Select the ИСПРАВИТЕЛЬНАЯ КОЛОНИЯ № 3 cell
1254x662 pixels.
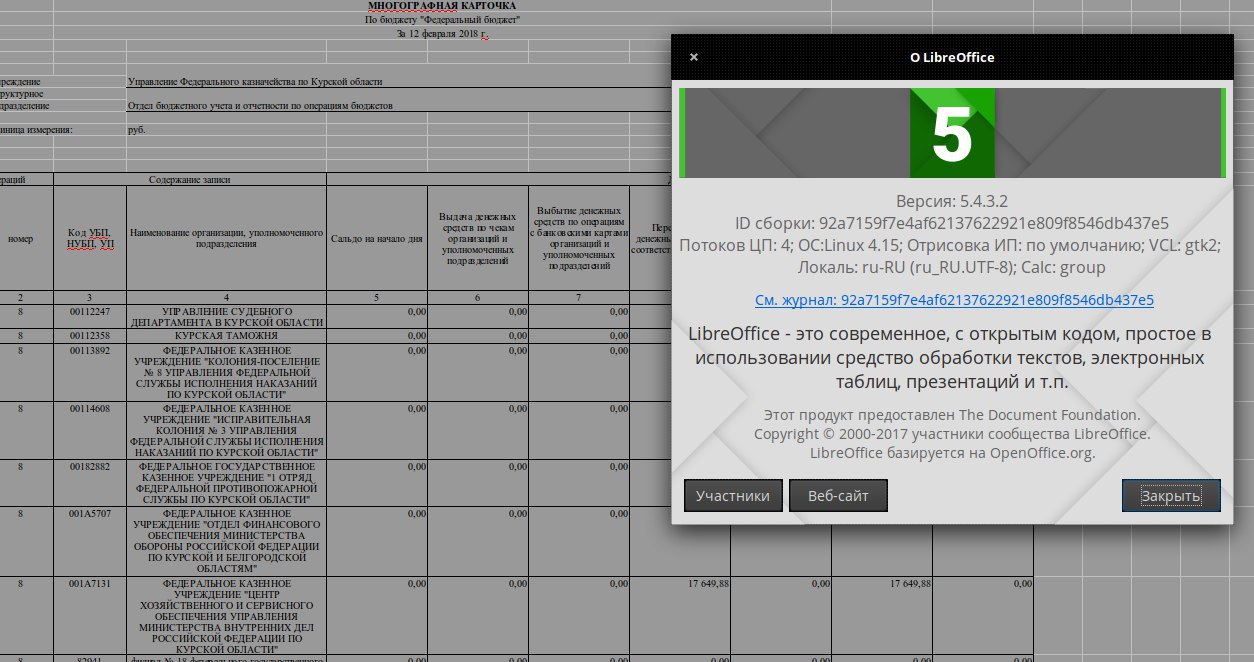click(227, 430)
